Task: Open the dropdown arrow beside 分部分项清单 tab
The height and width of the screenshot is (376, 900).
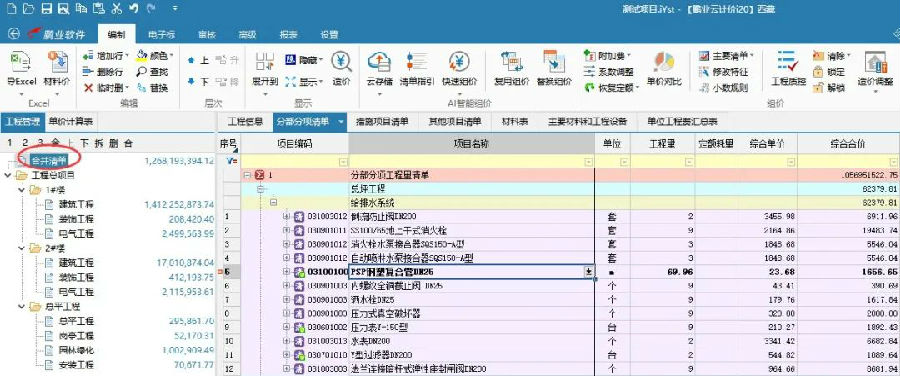Action: click(340, 122)
